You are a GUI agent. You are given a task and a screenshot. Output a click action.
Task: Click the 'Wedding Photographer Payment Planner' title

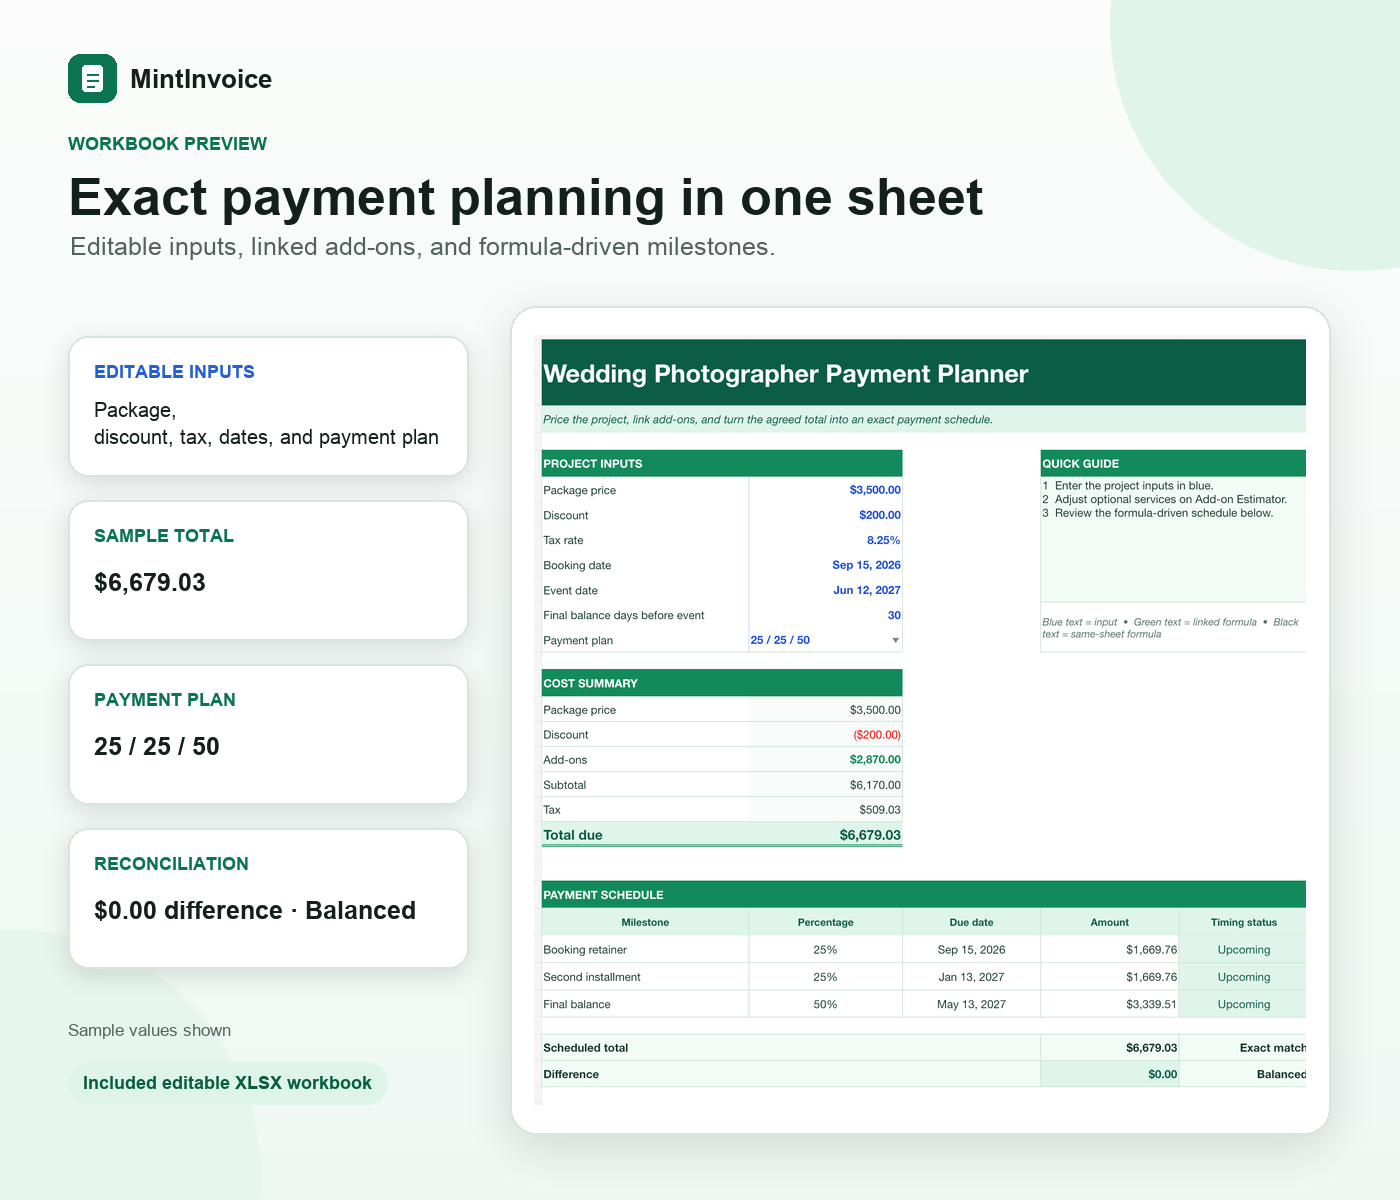[785, 374]
